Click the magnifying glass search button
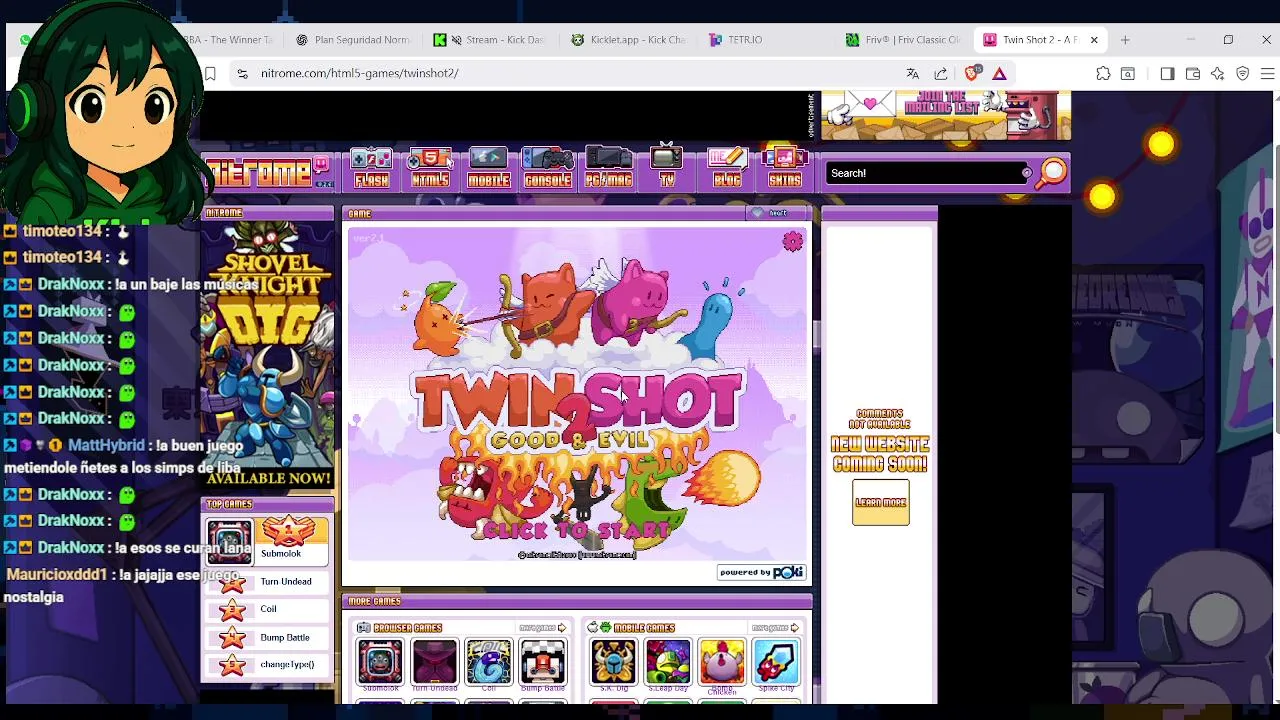The image size is (1280, 720). [x=1051, y=173]
